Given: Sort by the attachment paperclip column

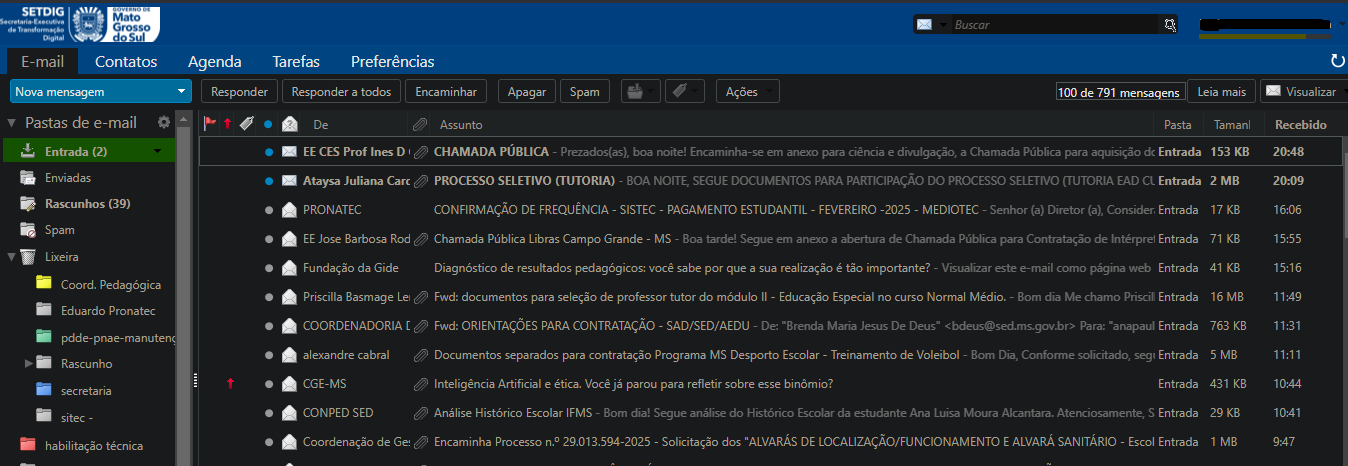Looking at the screenshot, I should [x=420, y=125].
